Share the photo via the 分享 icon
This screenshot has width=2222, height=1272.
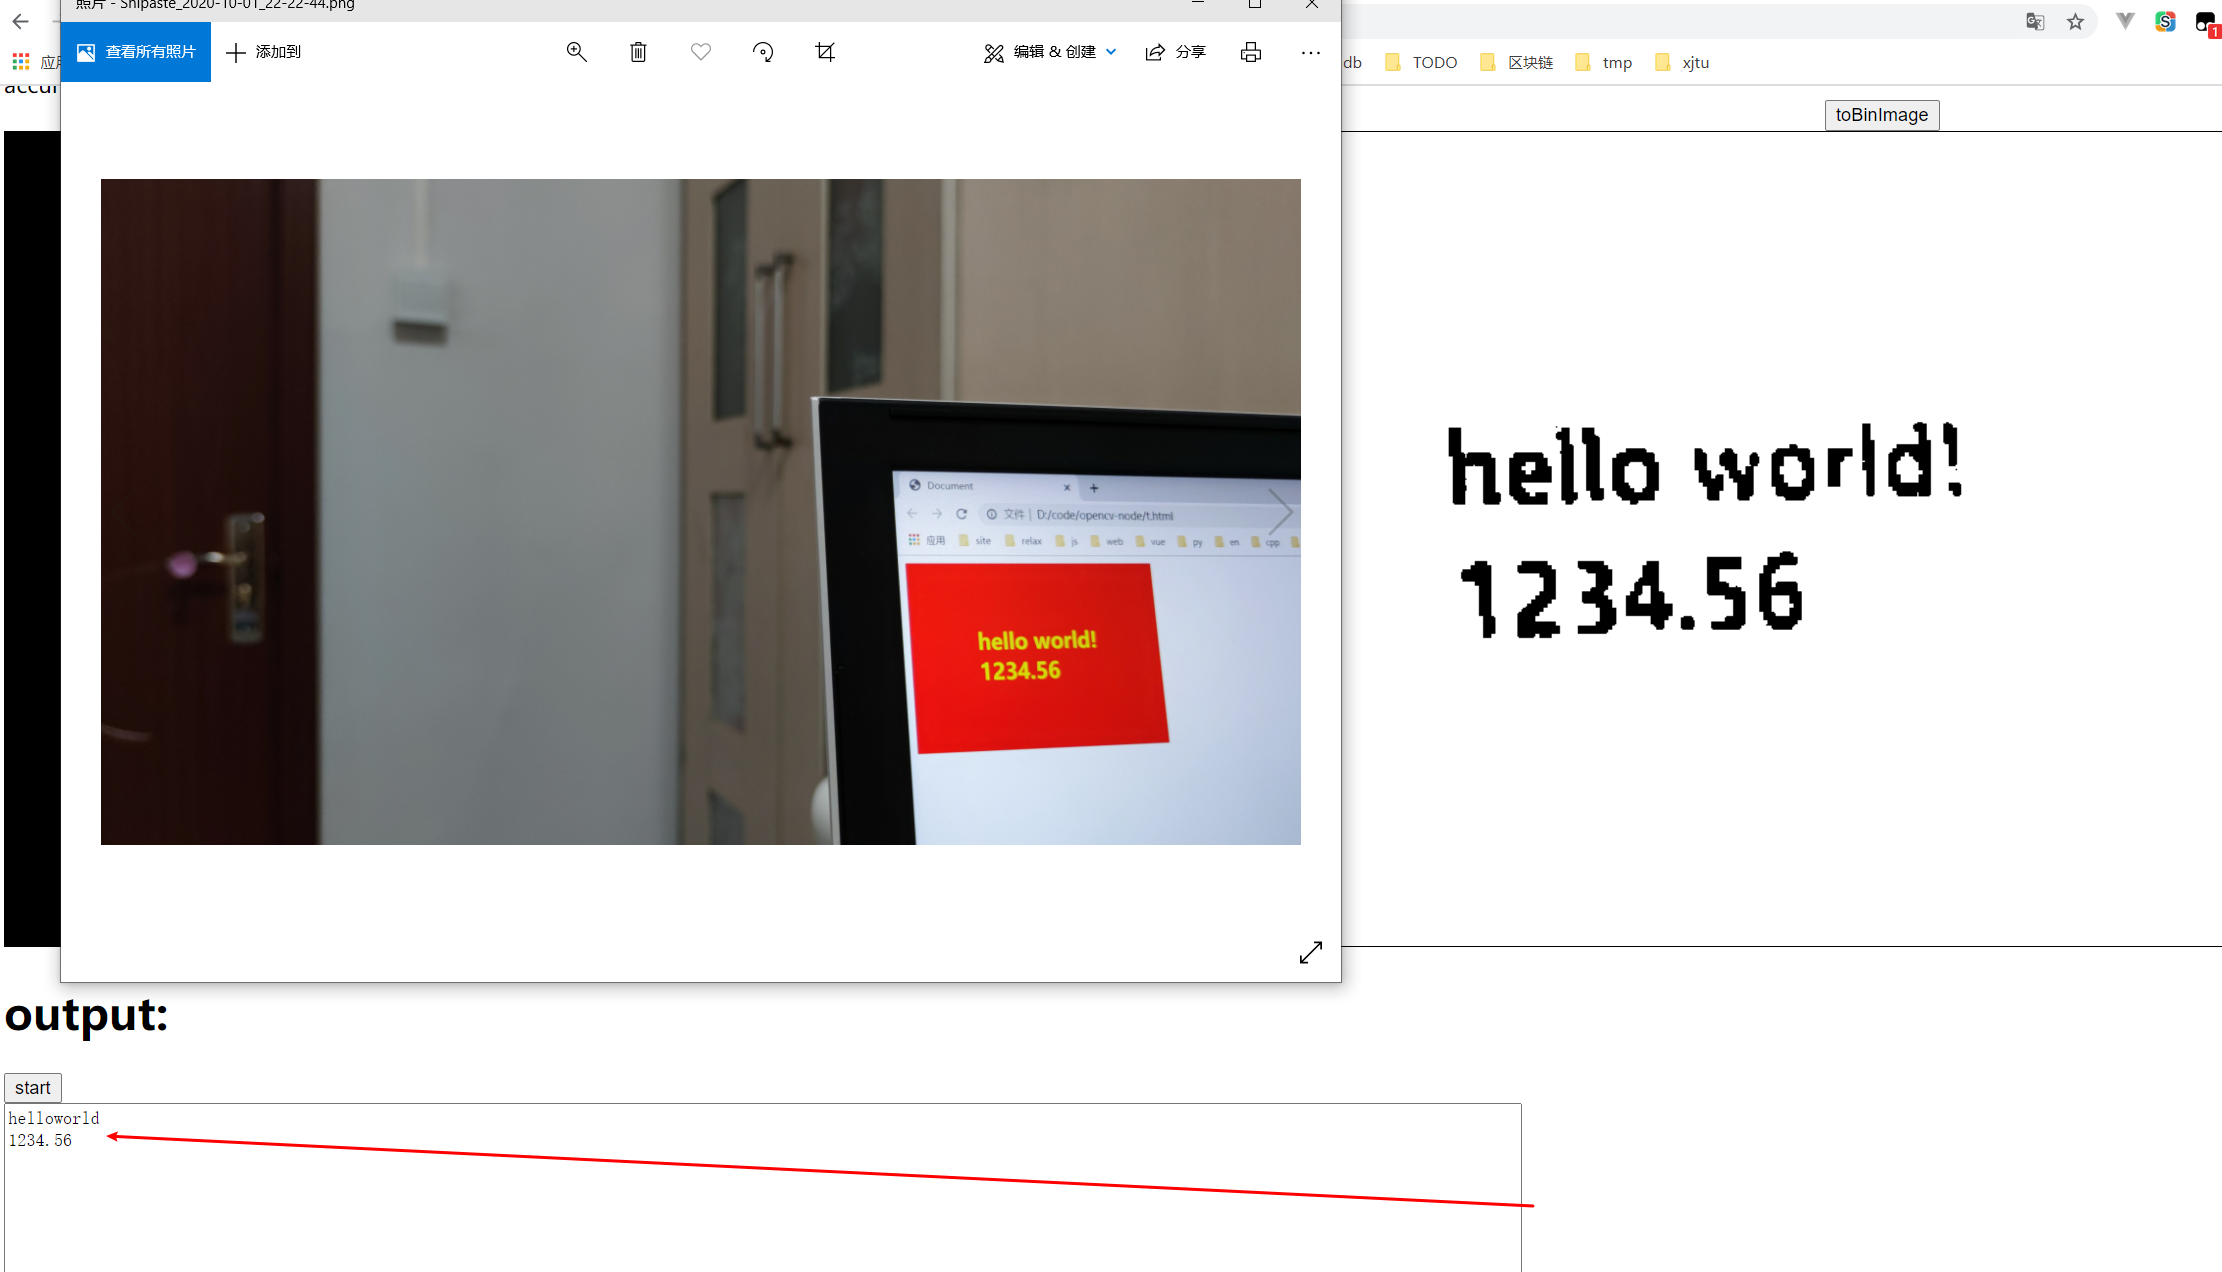tap(1176, 52)
